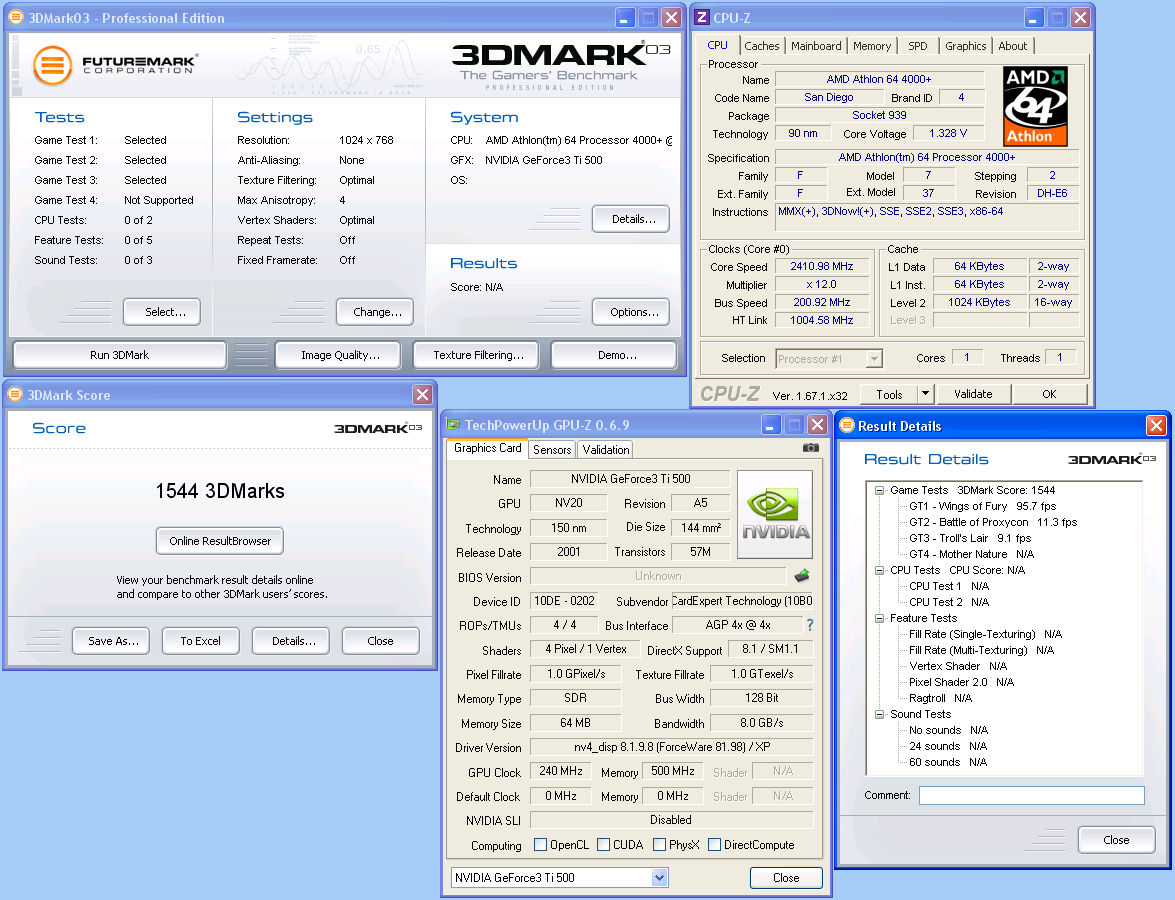Click the Tools button in CPU-Z
This screenshot has height=900, width=1175.
[888, 393]
